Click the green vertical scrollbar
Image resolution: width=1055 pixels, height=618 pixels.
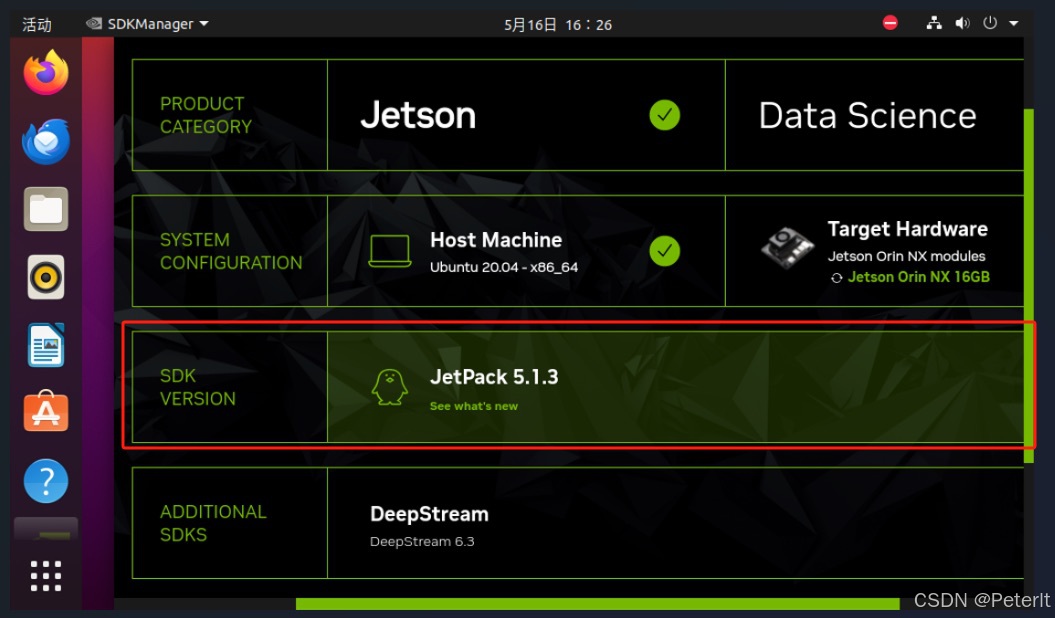(1029, 286)
